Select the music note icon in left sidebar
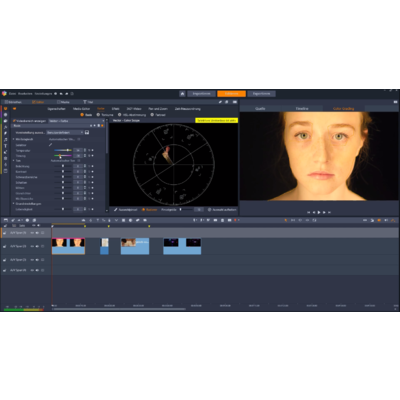Screen dimensions: 400x400 (5, 140)
